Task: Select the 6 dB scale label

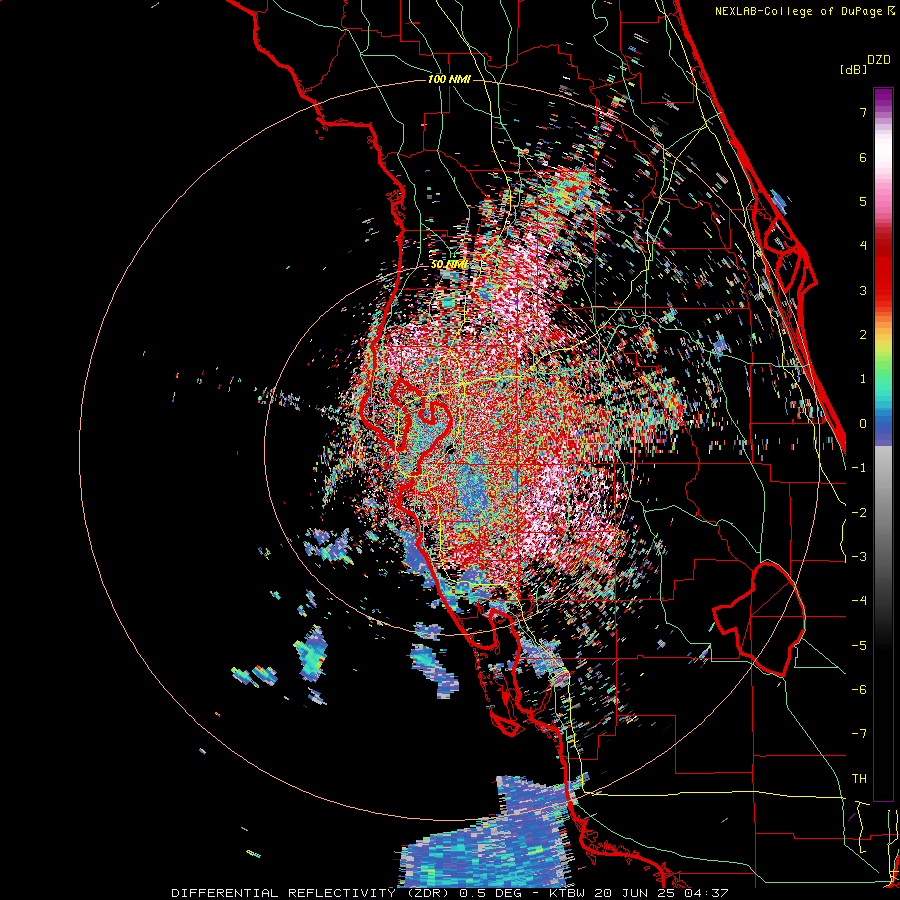Action: point(863,157)
